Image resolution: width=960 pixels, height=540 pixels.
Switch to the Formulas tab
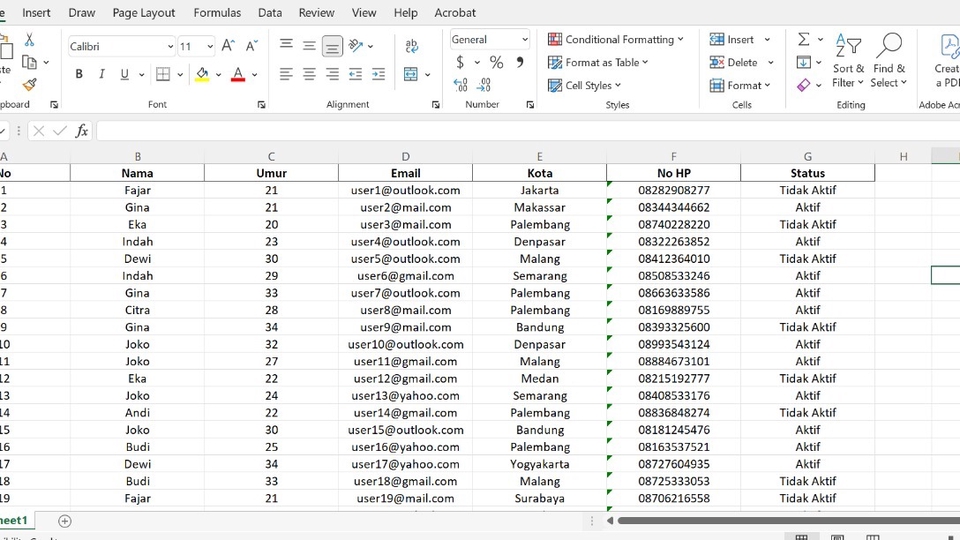coord(217,13)
